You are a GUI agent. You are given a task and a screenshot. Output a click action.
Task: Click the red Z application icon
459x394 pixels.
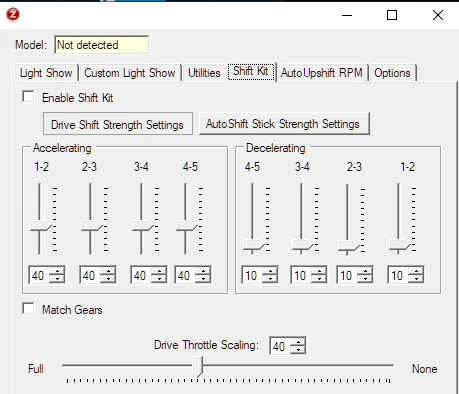pos(13,15)
